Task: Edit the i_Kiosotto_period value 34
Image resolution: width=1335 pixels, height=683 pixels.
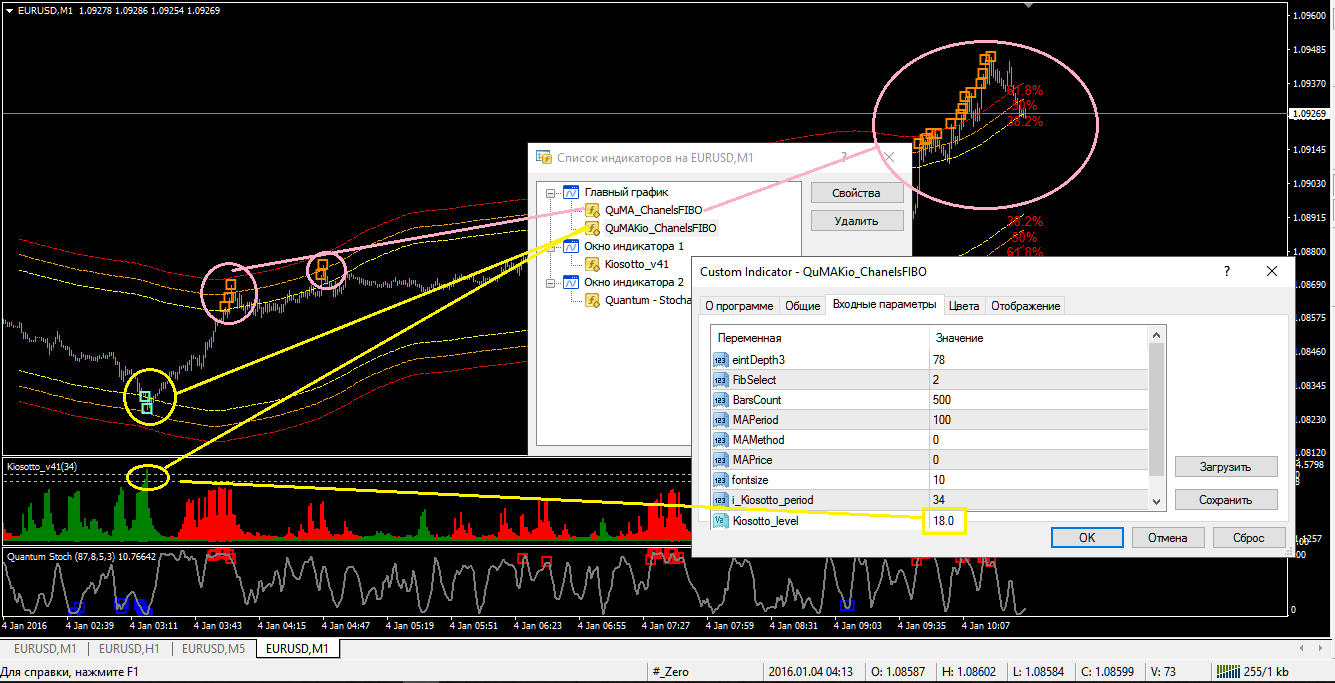Action: [1038, 500]
